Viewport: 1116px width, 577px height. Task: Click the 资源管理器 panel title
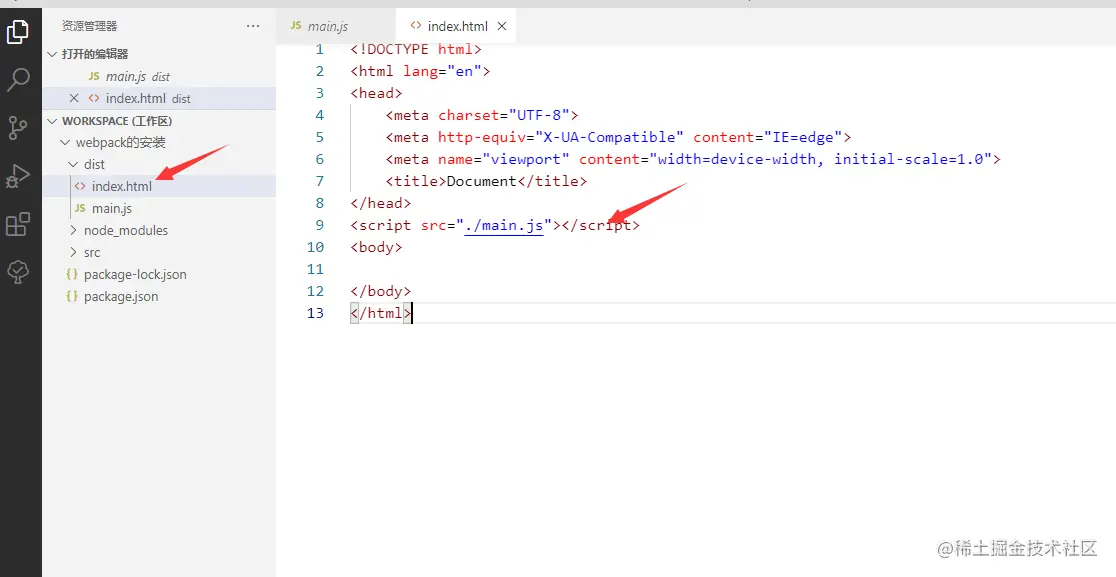[89, 26]
